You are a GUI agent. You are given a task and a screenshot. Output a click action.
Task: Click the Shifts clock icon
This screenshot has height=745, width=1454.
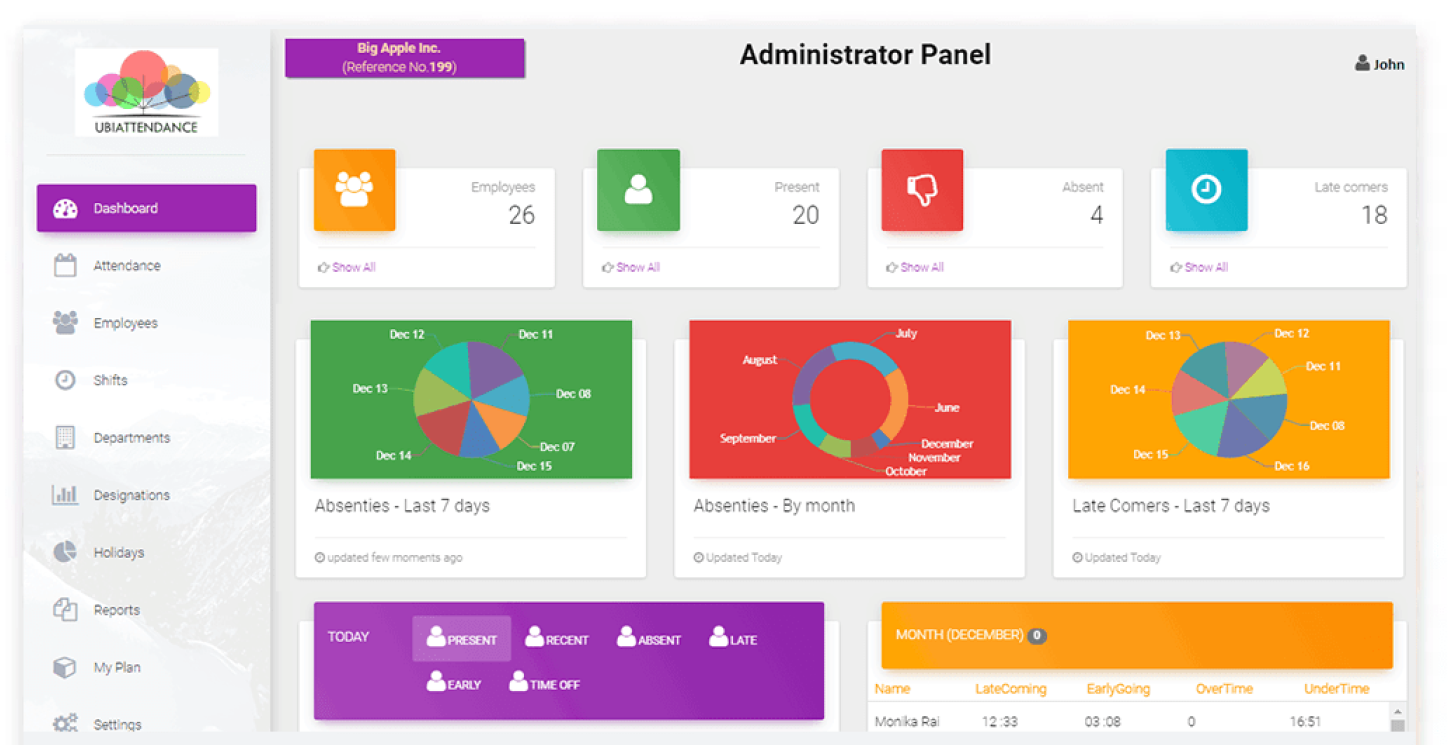(x=65, y=380)
